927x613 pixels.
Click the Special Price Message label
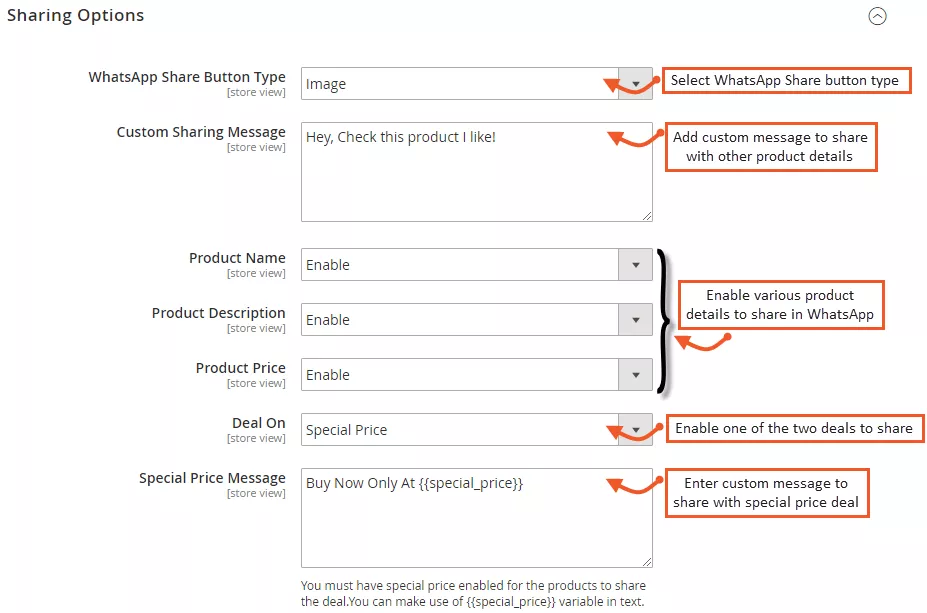pos(212,478)
